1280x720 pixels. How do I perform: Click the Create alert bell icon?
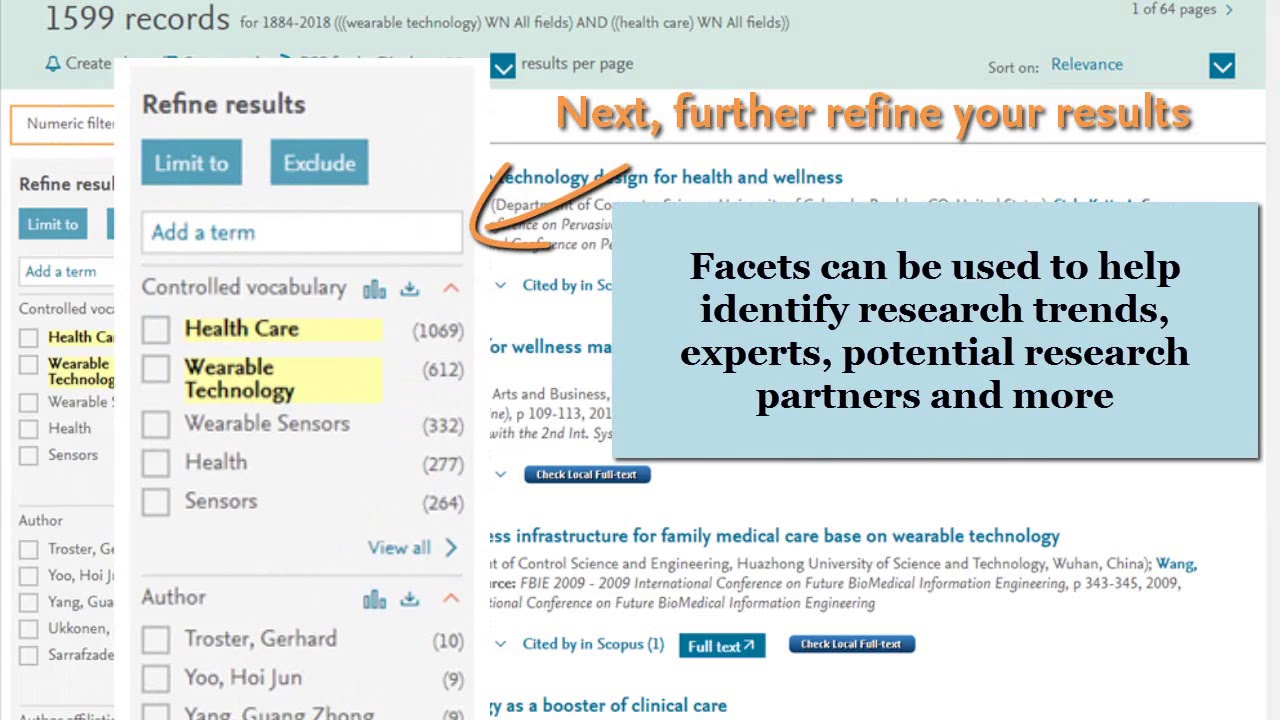(x=53, y=64)
